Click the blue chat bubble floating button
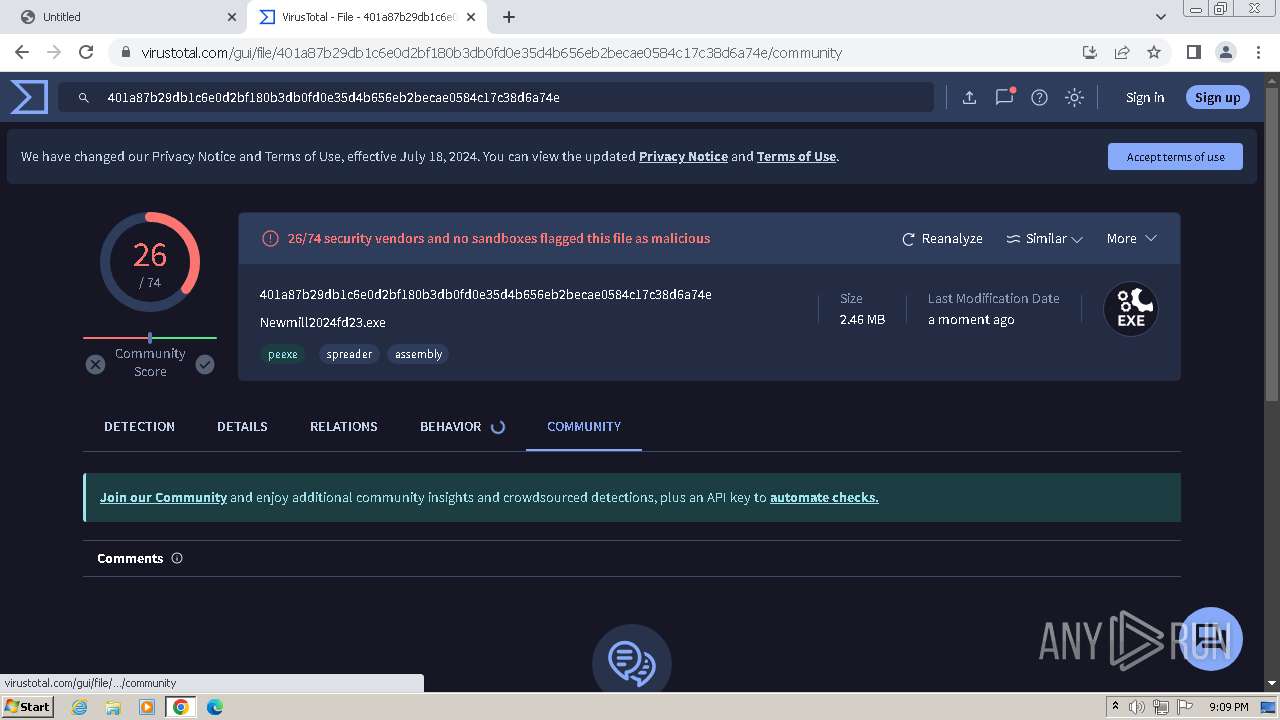Screen dimensions: 1280x720 tap(1210, 639)
